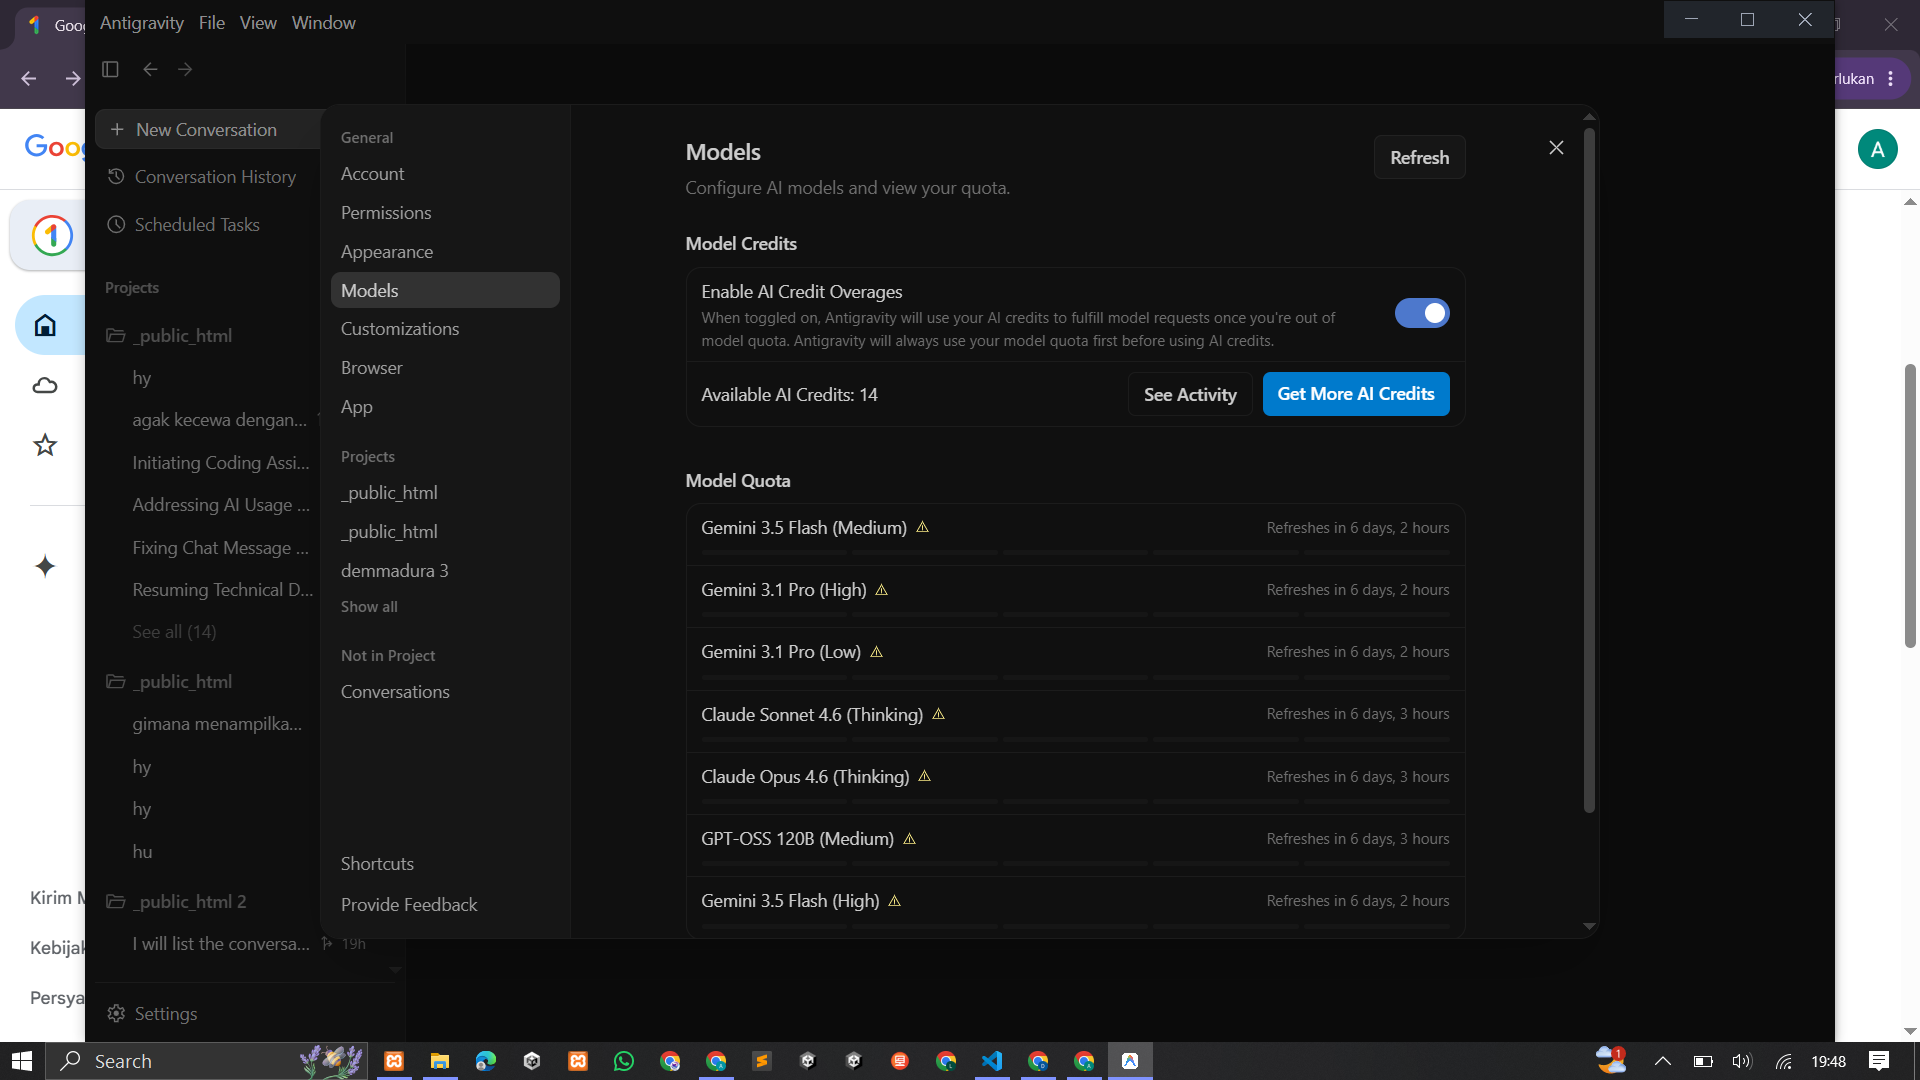Click the star icon in the browser sidebar
This screenshot has width=1920, height=1080.
(x=45, y=445)
